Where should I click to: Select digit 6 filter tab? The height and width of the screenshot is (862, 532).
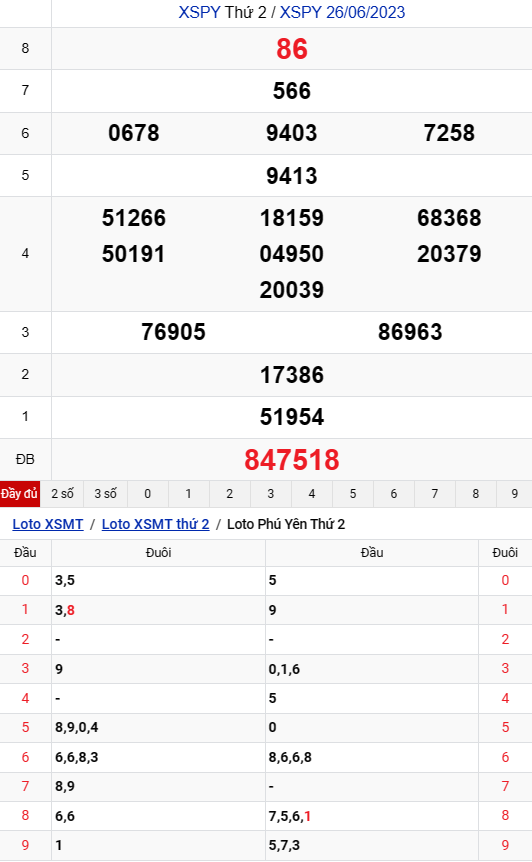(x=394, y=494)
